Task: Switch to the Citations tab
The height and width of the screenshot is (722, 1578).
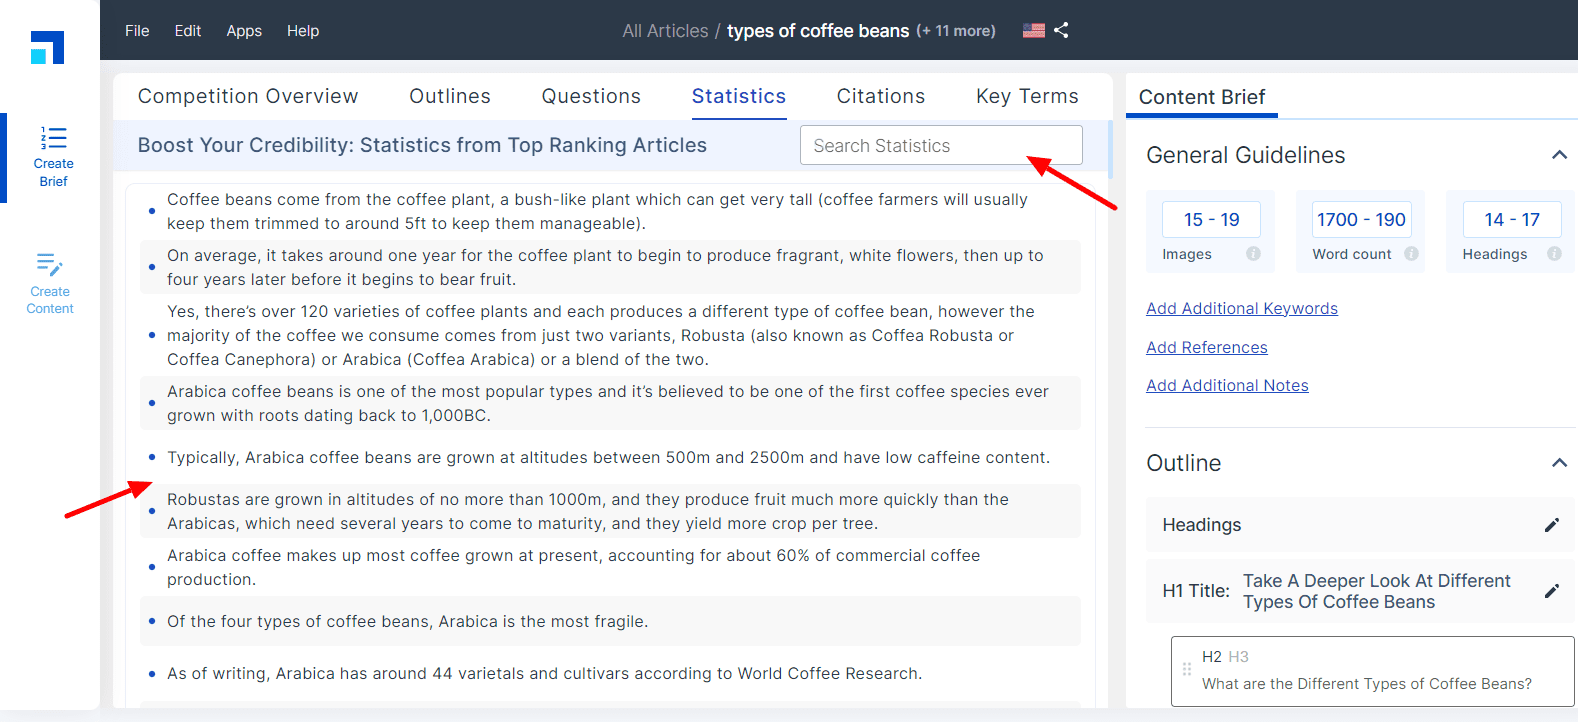Action: click(881, 96)
